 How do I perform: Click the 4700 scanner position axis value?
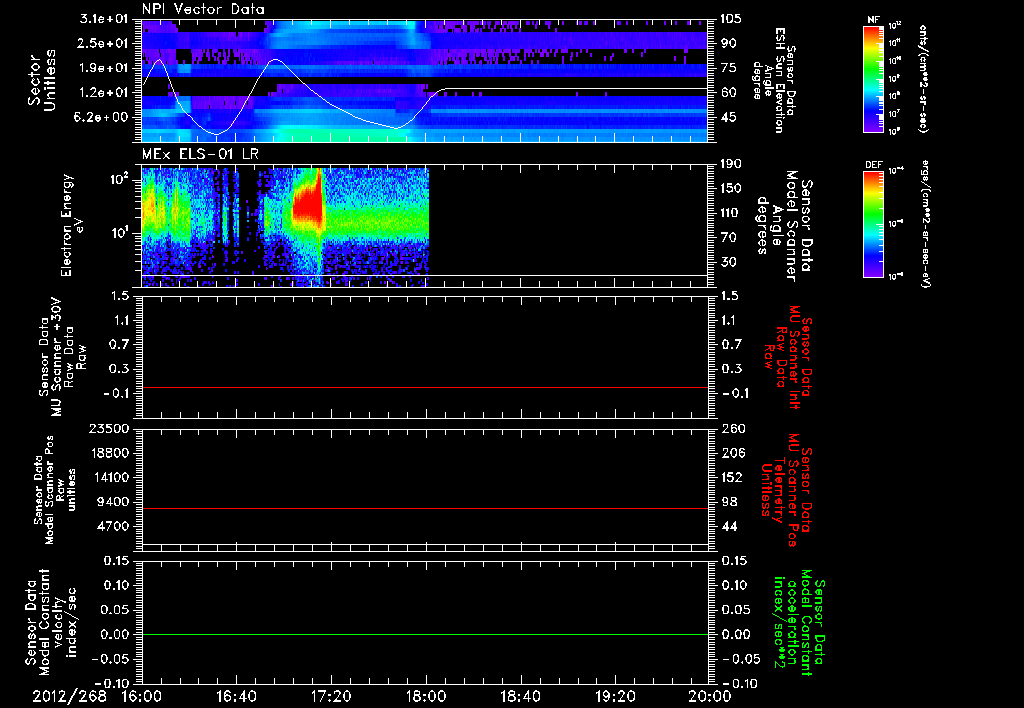(114, 526)
